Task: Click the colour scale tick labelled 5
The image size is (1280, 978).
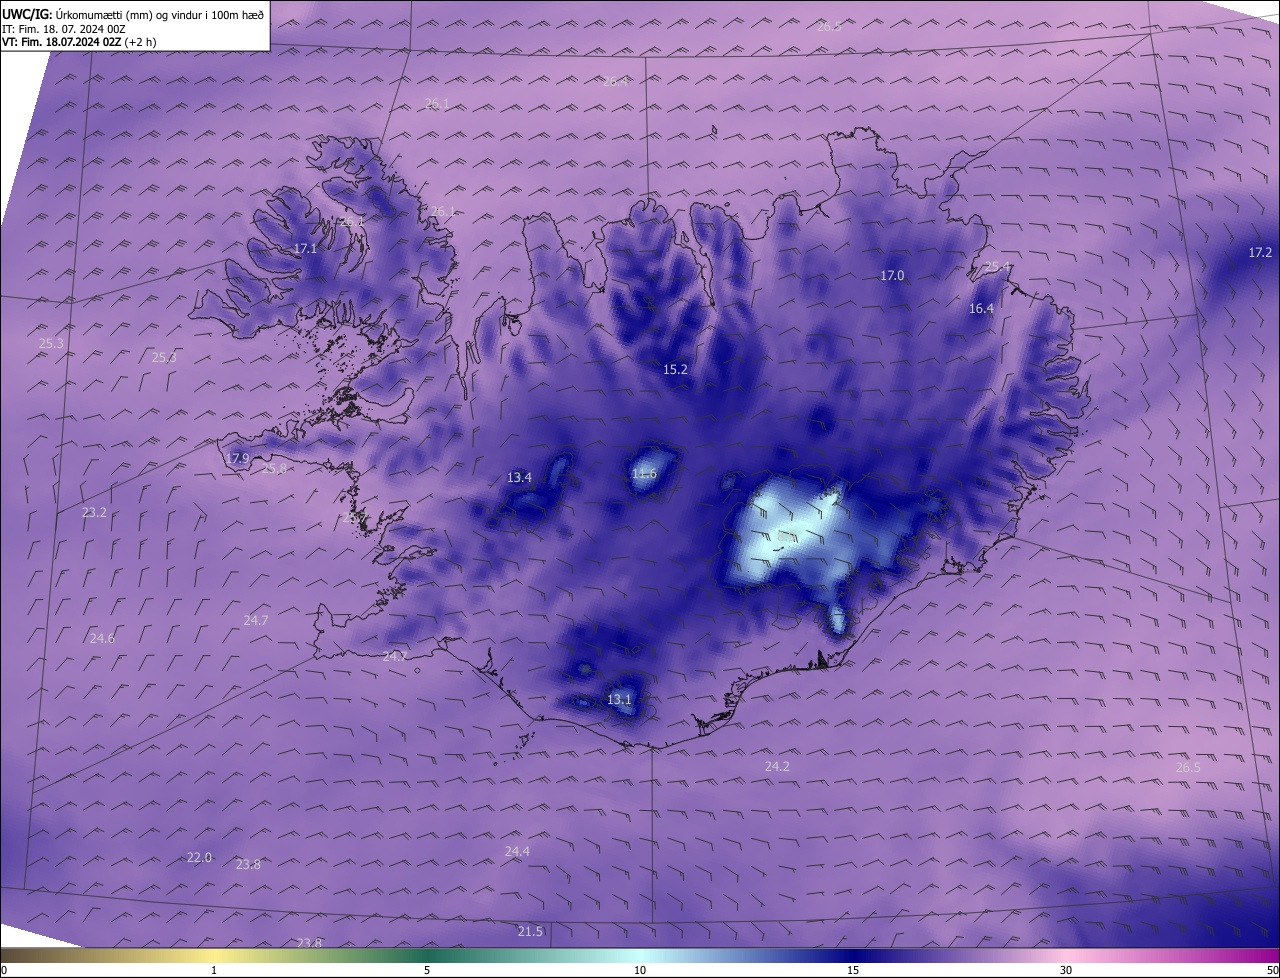Action: pyautogui.click(x=427, y=970)
